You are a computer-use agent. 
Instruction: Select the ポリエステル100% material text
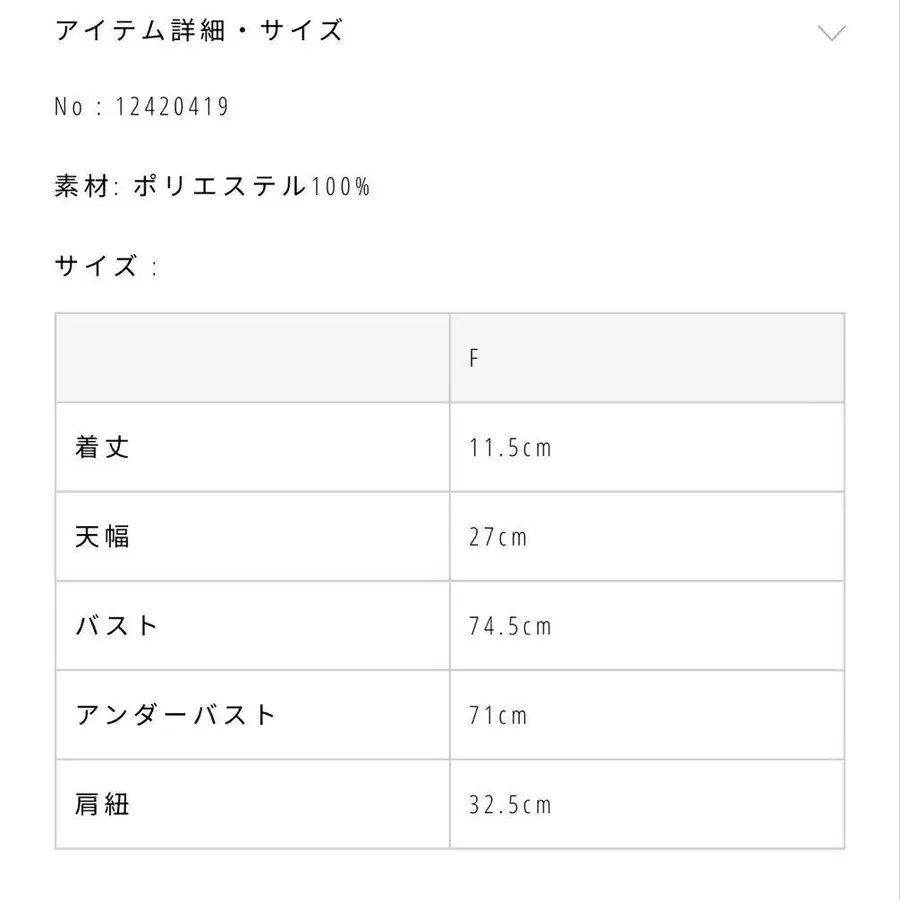[251, 186]
